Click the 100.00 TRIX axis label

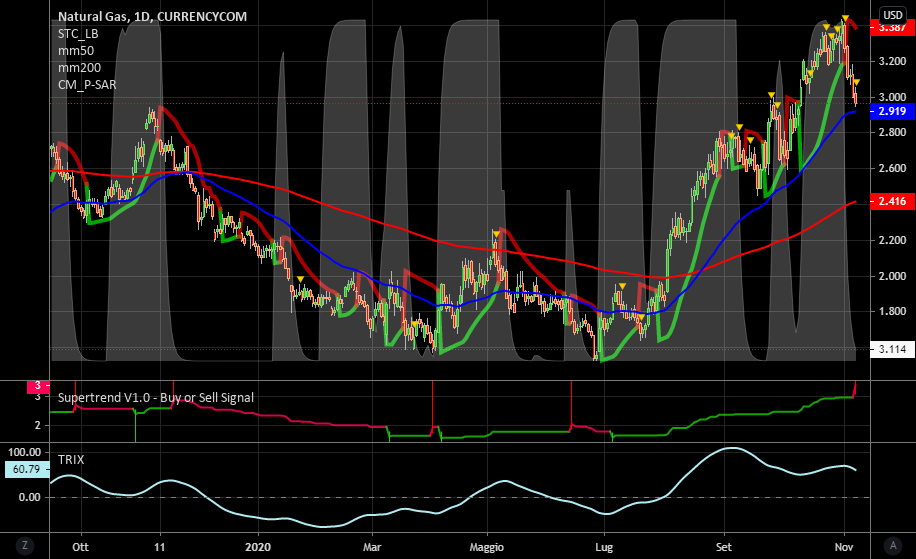click(x=25, y=452)
